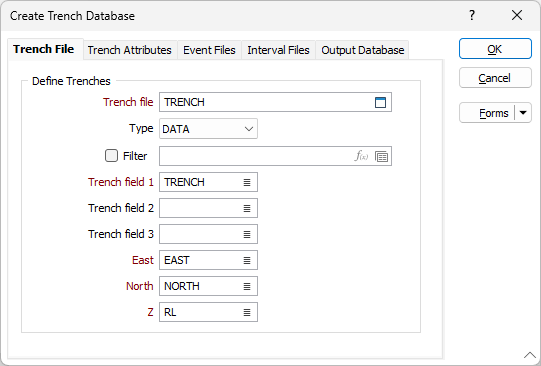Confirm with the OK button
Image resolution: width=541 pixels, height=366 pixels.
pyautogui.click(x=495, y=49)
